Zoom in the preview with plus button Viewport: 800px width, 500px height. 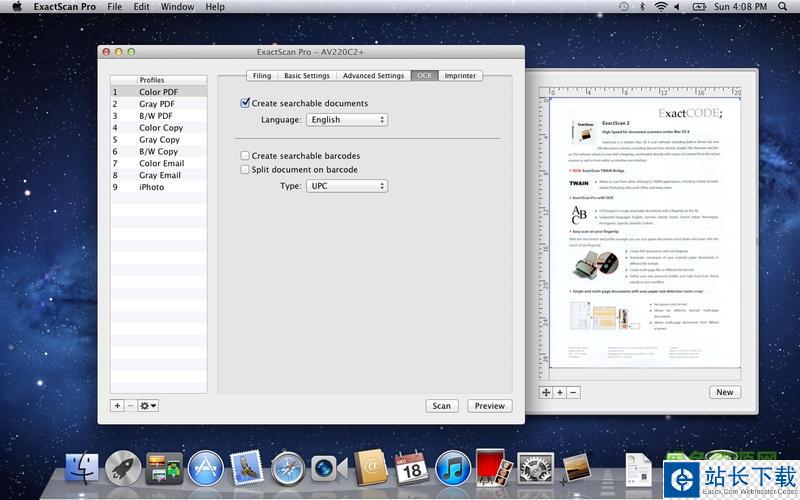click(559, 393)
